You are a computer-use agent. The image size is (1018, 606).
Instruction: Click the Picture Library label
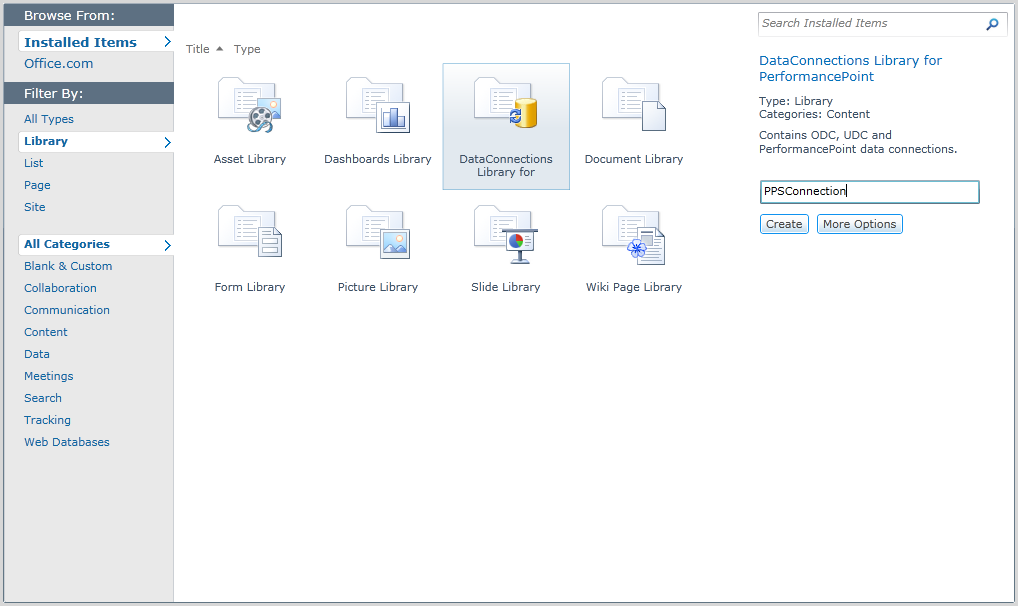pyautogui.click(x=378, y=287)
